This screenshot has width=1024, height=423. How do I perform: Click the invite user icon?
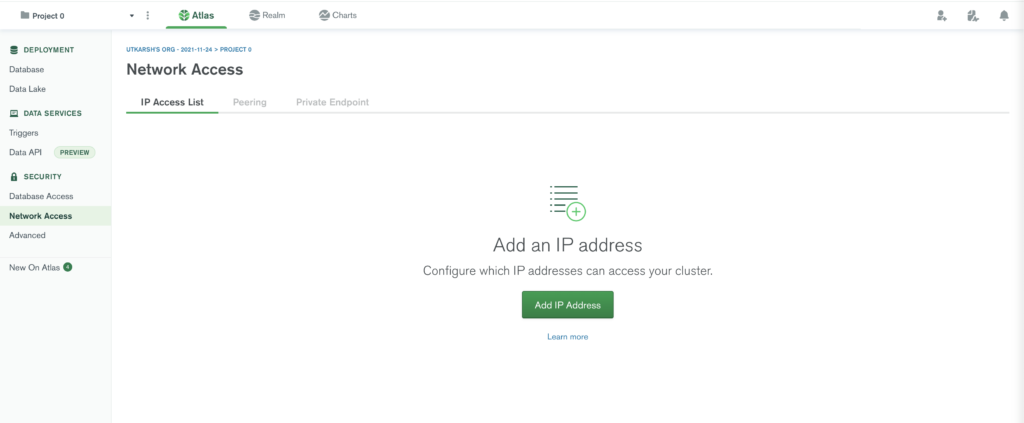941,15
